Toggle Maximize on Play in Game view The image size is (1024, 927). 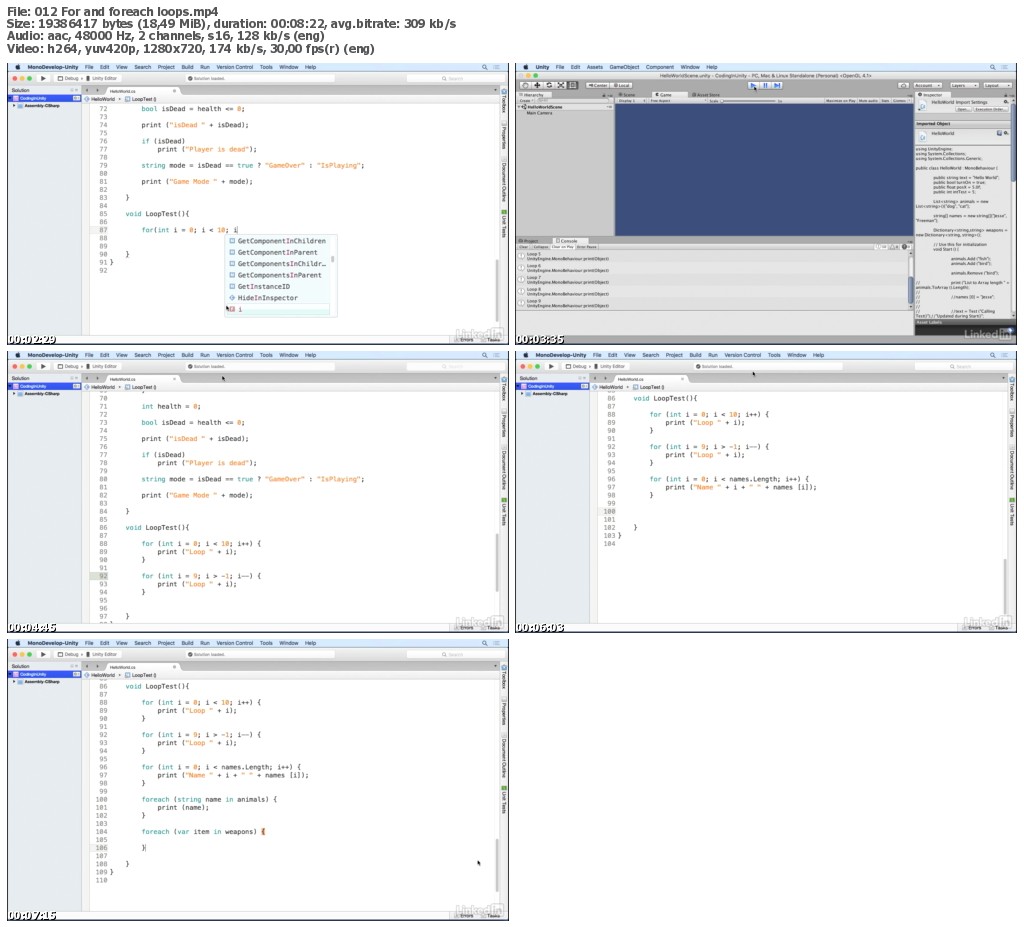842,101
